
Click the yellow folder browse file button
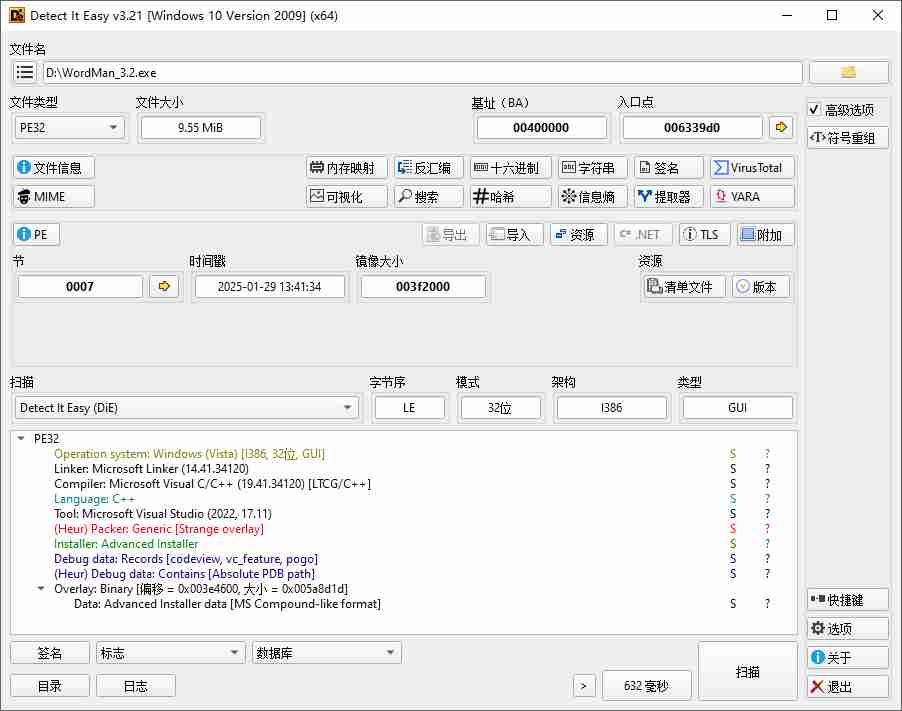pos(848,72)
